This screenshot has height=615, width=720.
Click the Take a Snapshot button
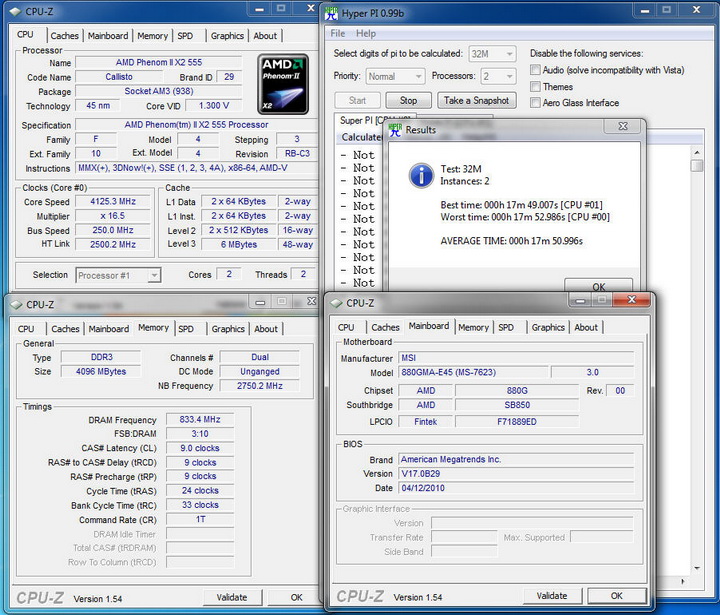coord(475,101)
